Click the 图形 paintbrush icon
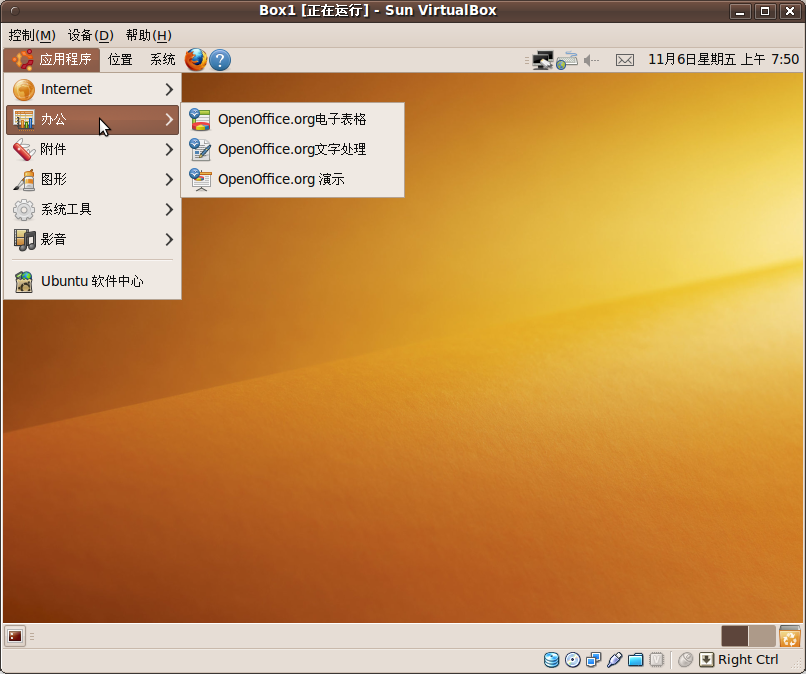 point(24,180)
